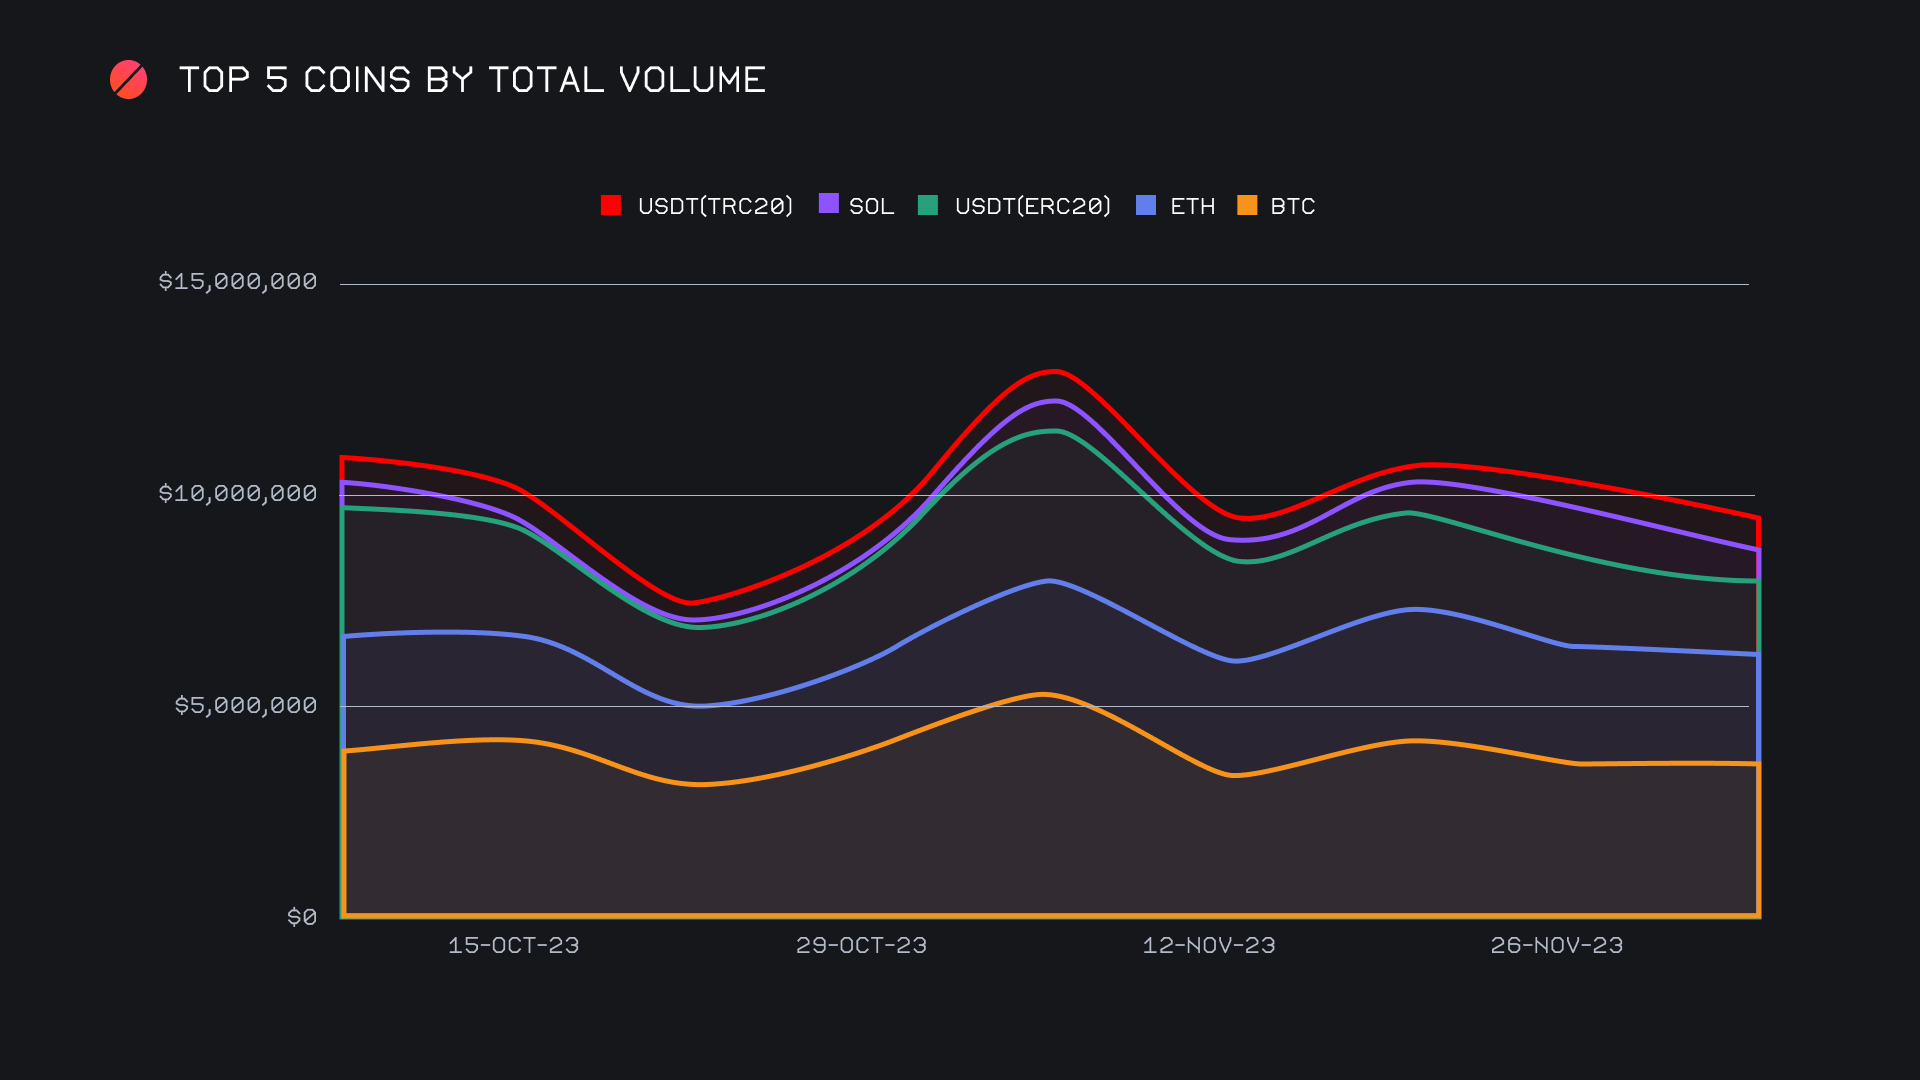The height and width of the screenshot is (1080, 1920).
Task: Toggle the USDT(TRC20) legend label
Action: coord(715,206)
